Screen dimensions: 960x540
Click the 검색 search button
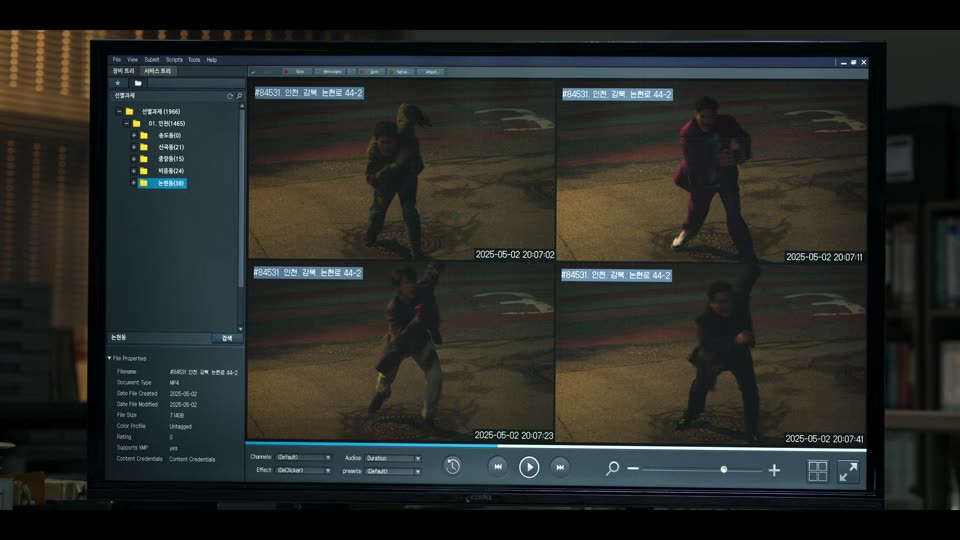(227, 338)
